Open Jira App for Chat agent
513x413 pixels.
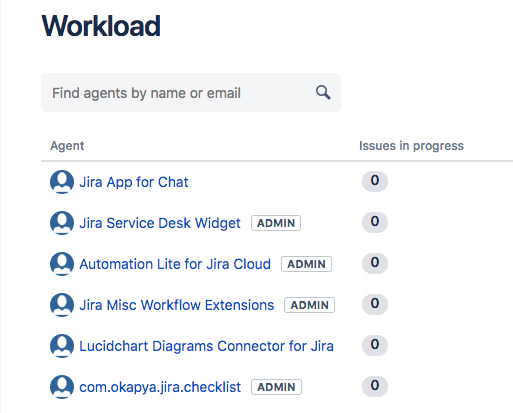coord(134,182)
